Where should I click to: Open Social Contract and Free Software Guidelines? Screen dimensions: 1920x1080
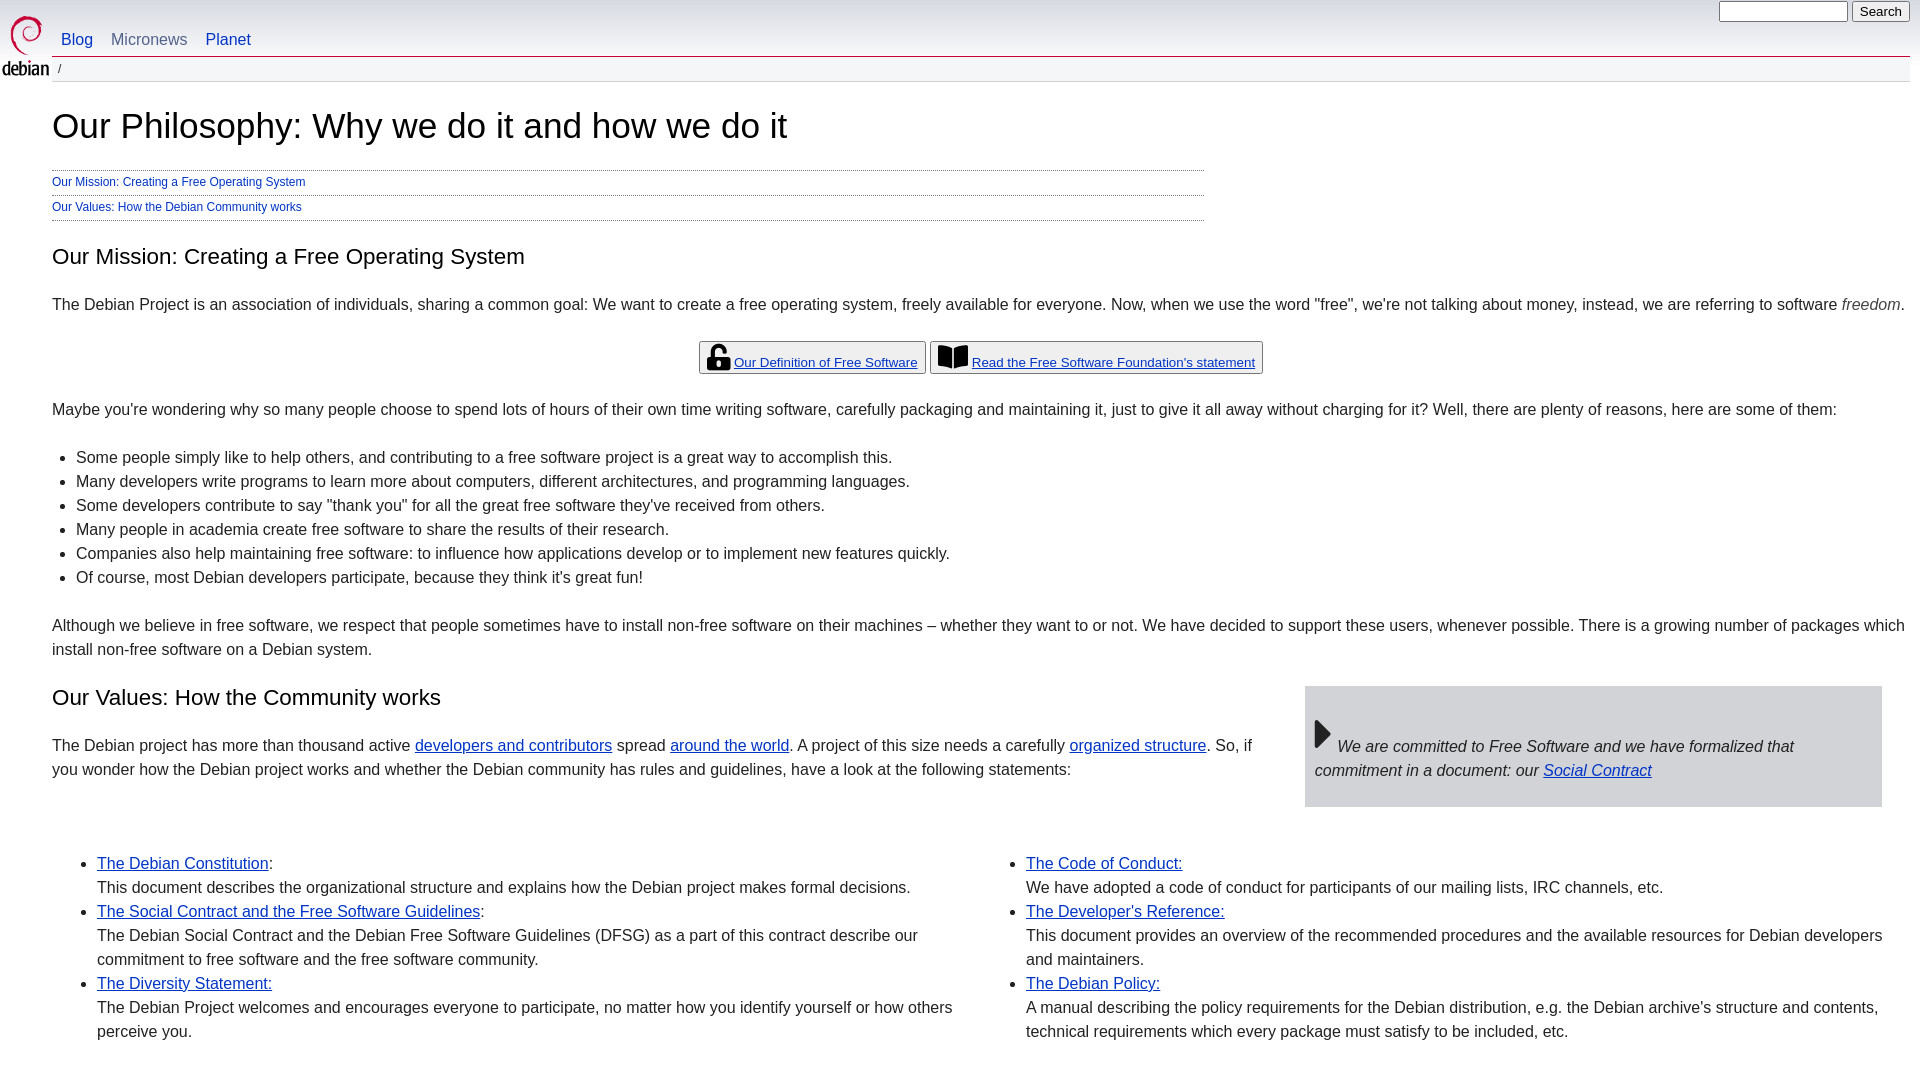pyautogui.click(x=288, y=912)
